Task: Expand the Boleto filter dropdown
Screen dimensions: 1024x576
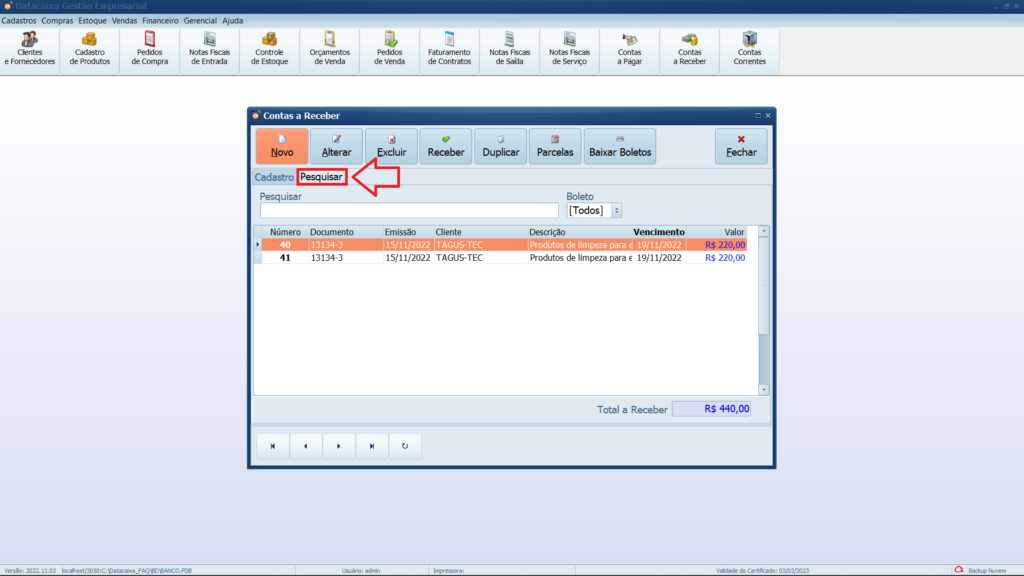Action: click(x=616, y=211)
